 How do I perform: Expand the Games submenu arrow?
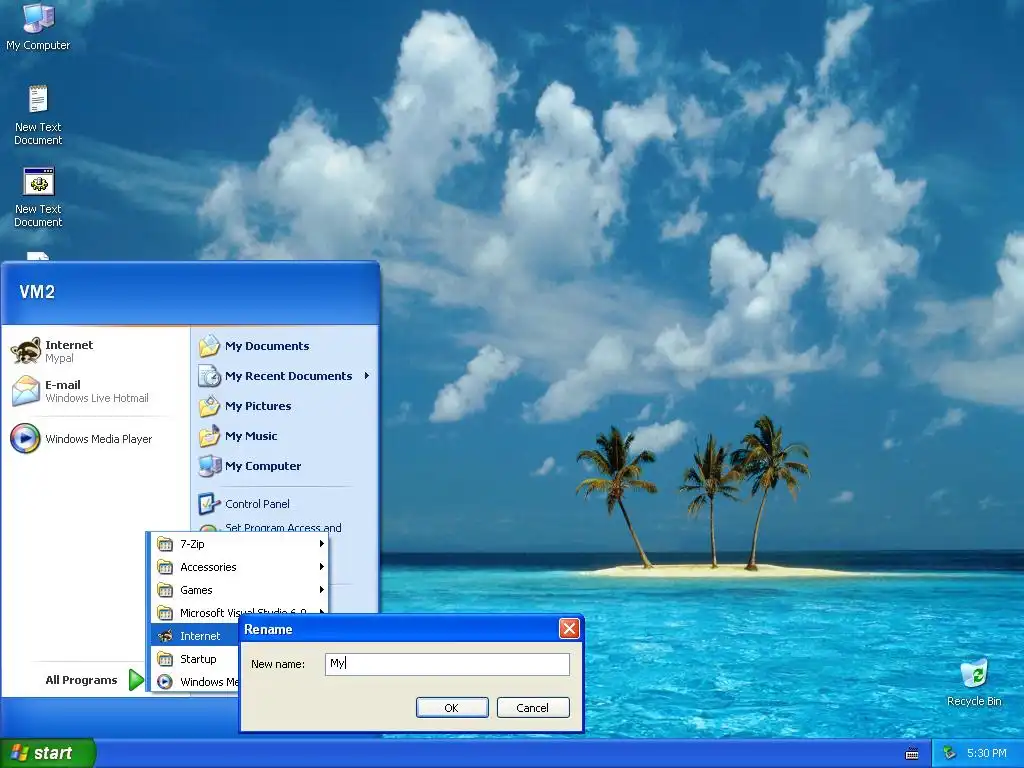click(321, 590)
